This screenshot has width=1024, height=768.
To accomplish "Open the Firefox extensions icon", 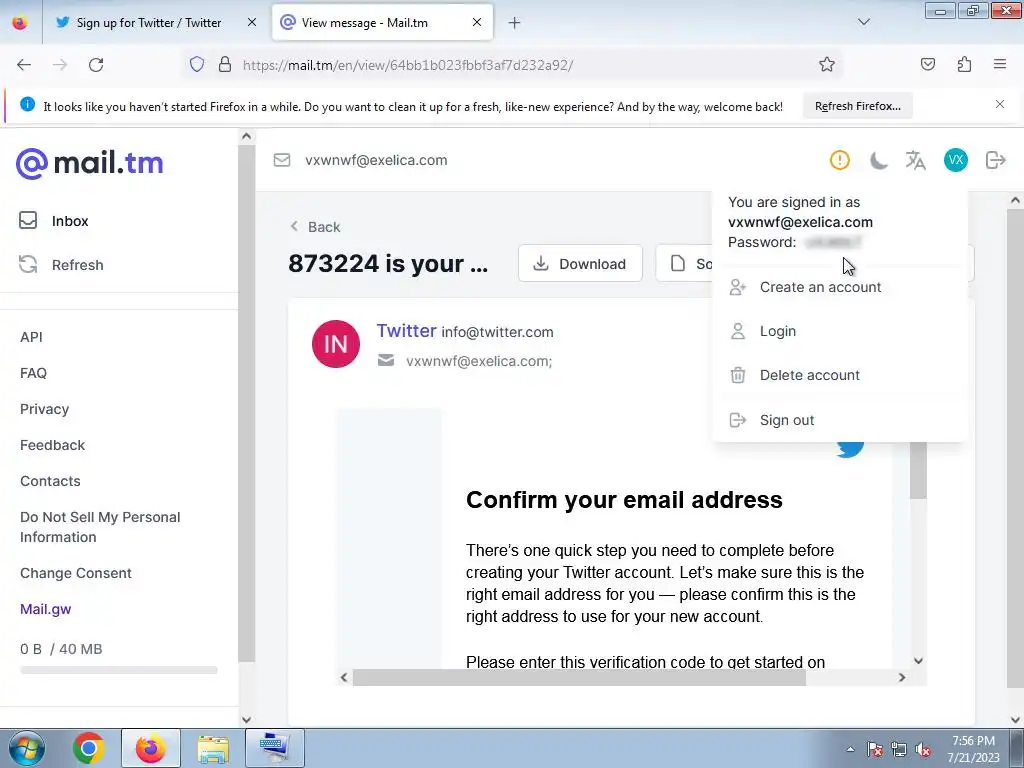I will tap(964, 64).
